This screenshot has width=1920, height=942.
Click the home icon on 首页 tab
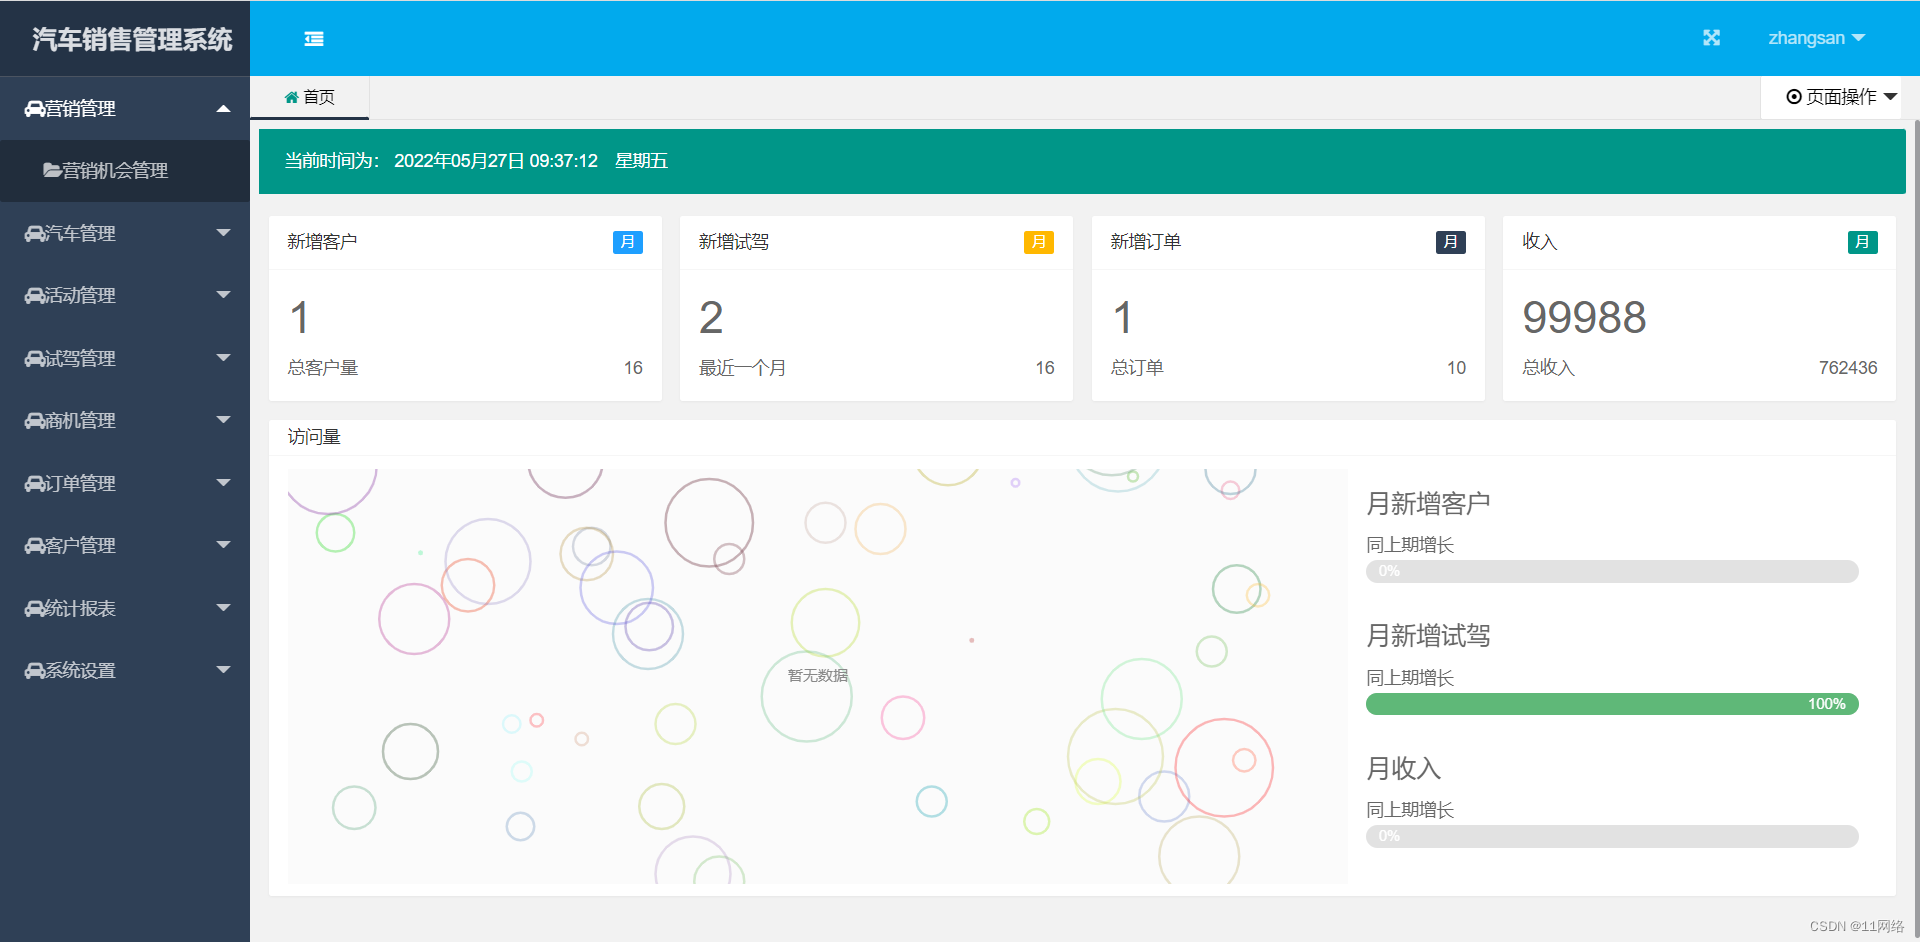click(292, 97)
